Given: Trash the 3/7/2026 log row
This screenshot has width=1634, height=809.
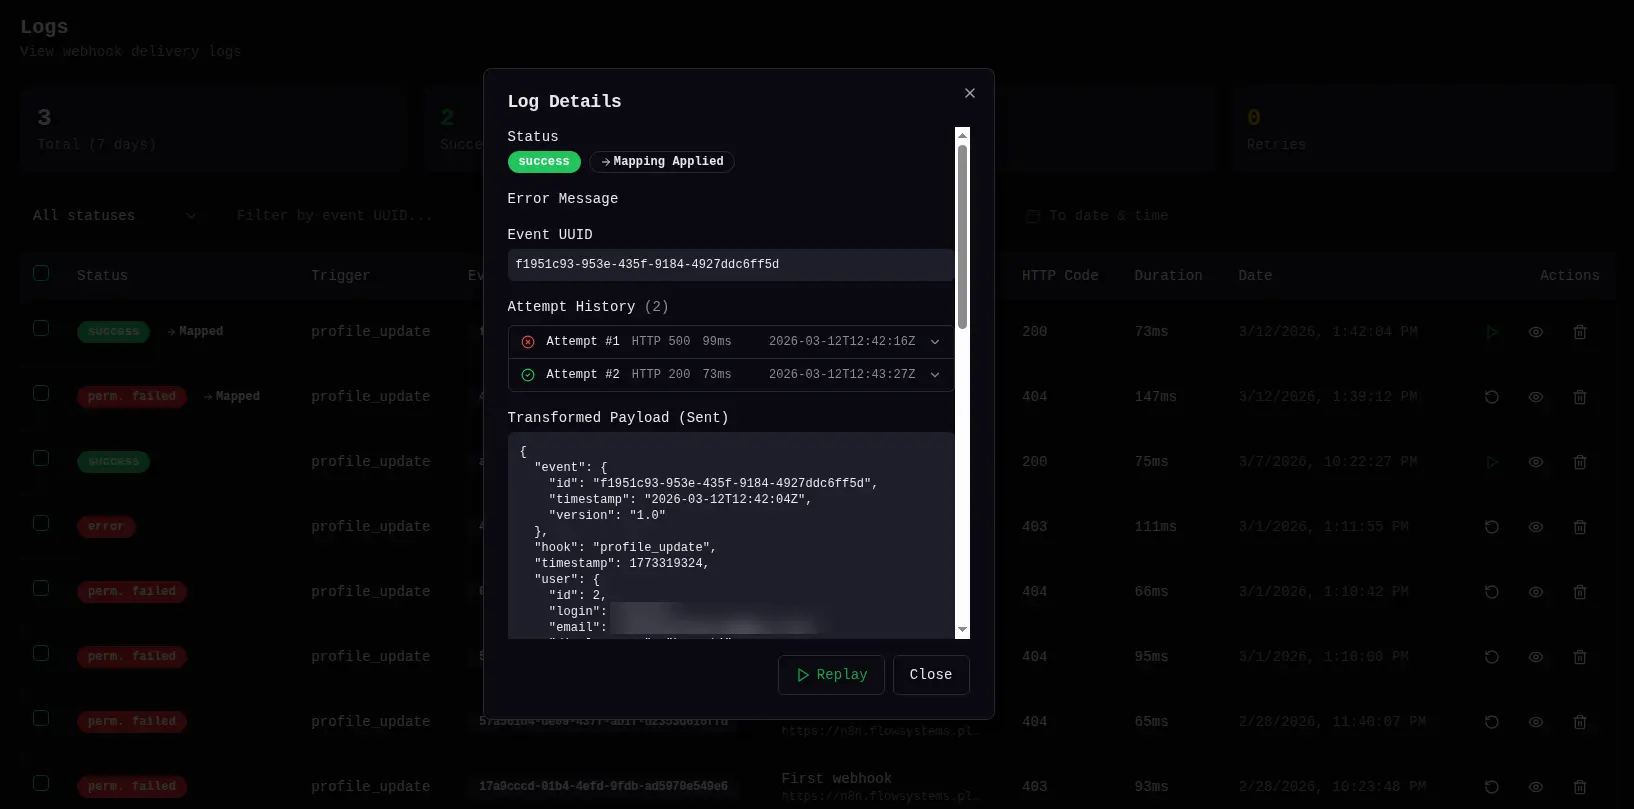Looking at the screenshot, I should [1580, 462].
